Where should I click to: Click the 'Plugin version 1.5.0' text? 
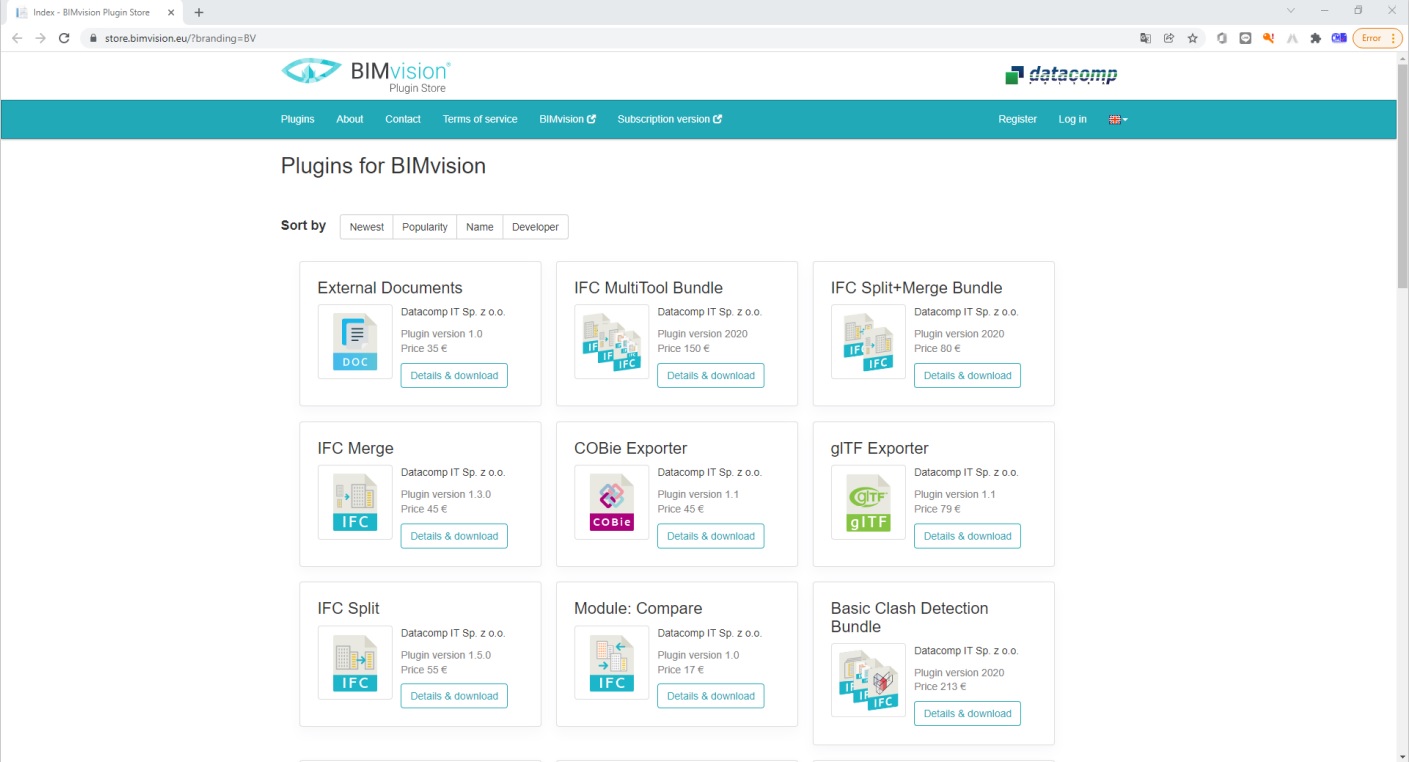(x=446, y=656)
